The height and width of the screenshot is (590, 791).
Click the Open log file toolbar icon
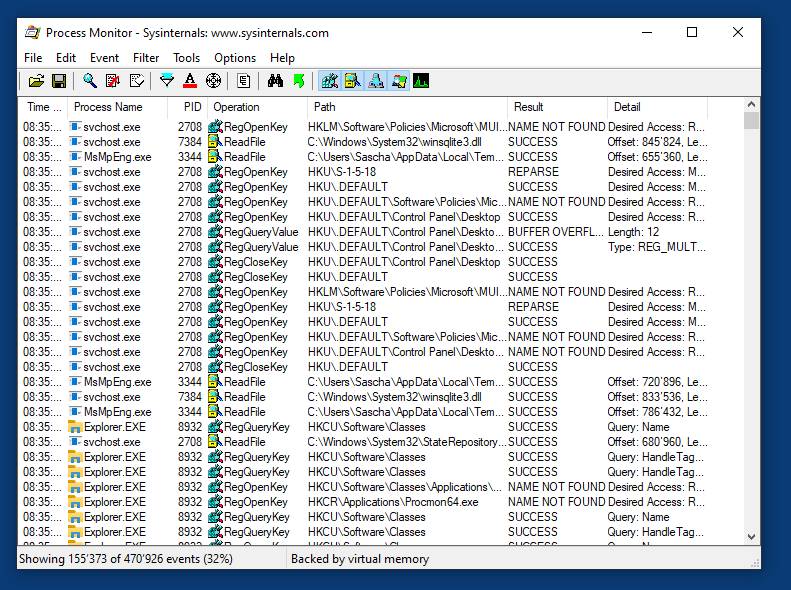click(x=36, y=81)
